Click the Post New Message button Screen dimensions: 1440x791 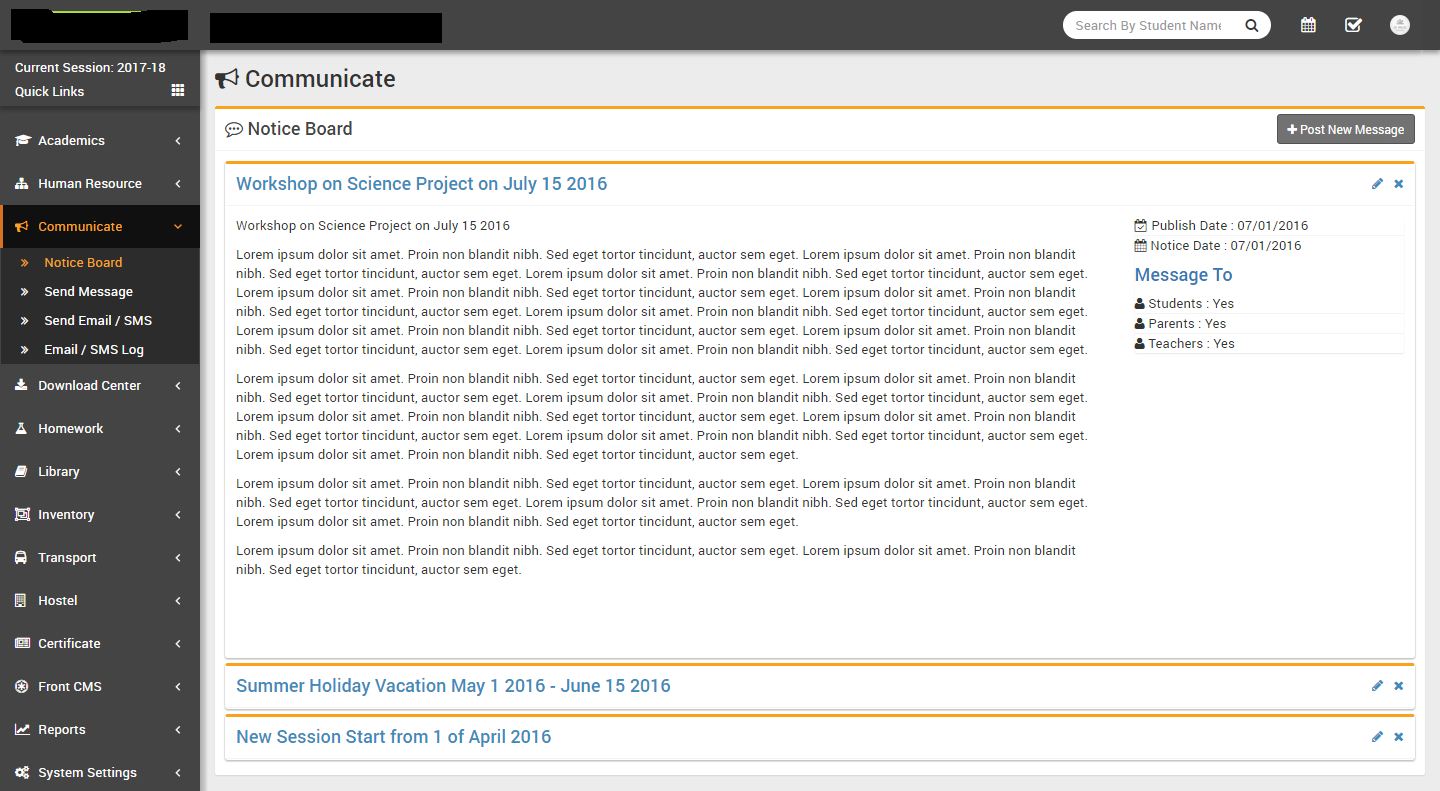pyautogui.click(x=1345, y=130)
